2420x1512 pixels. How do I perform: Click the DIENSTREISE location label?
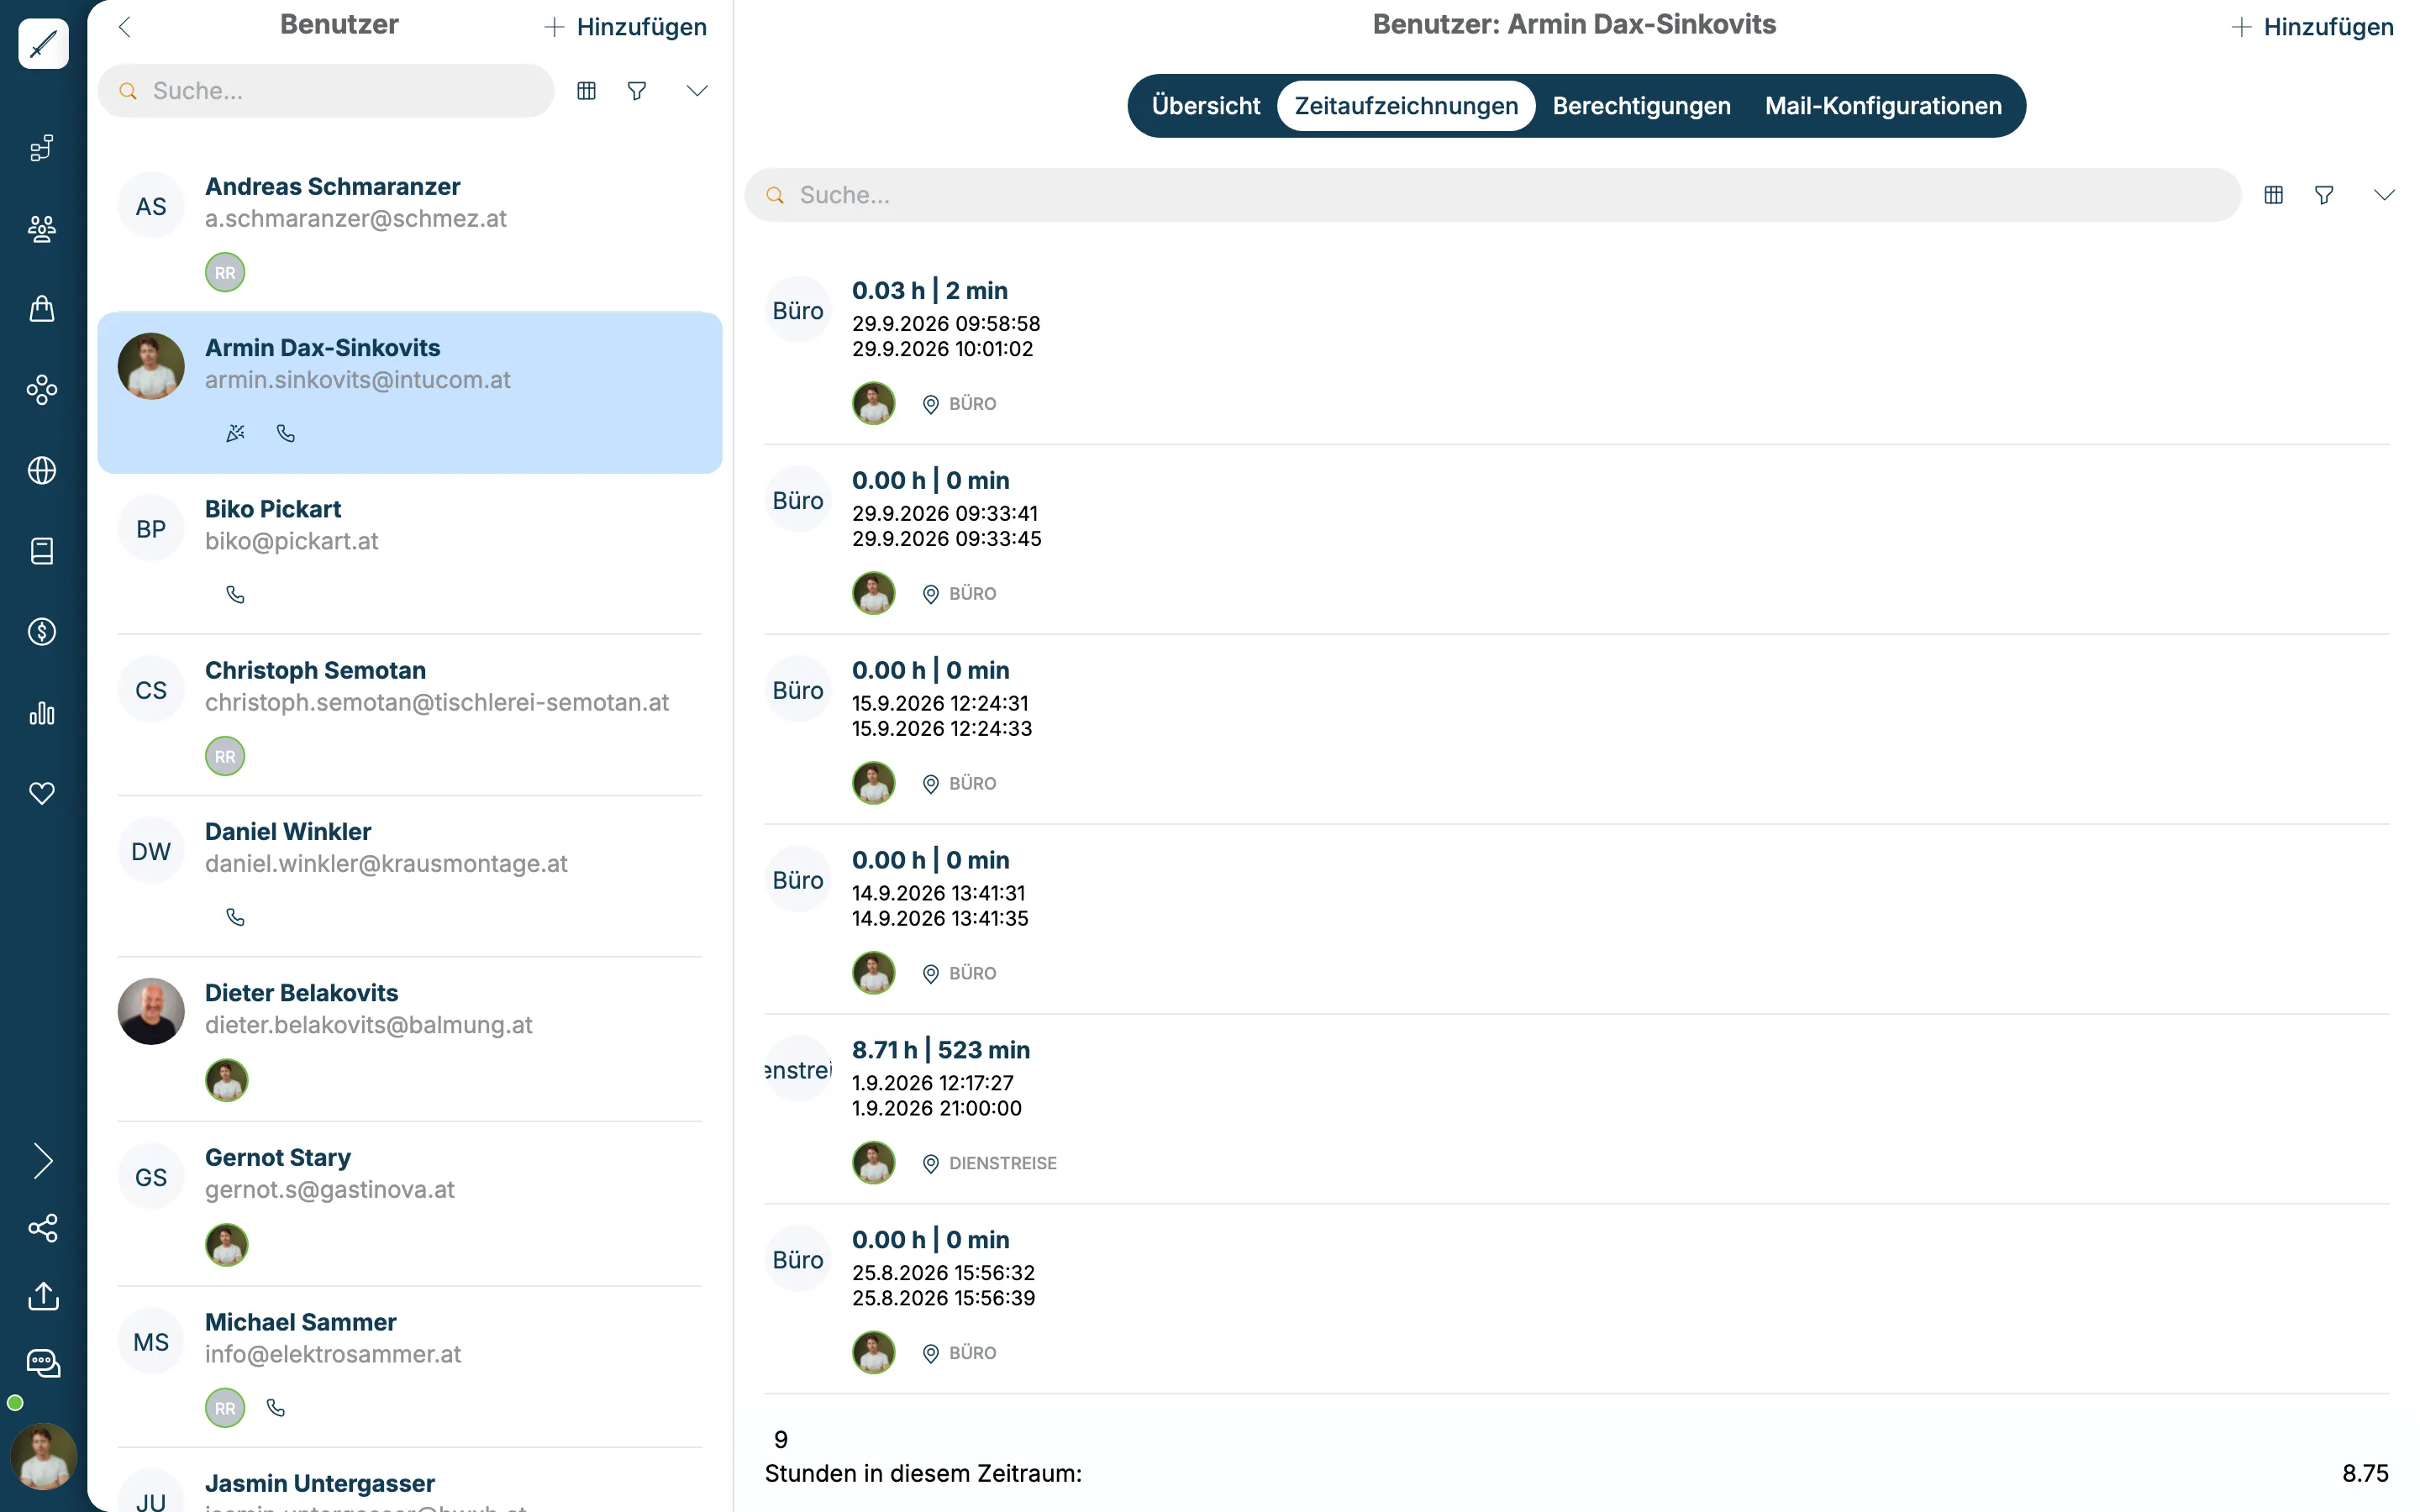click(1002, 1163)
